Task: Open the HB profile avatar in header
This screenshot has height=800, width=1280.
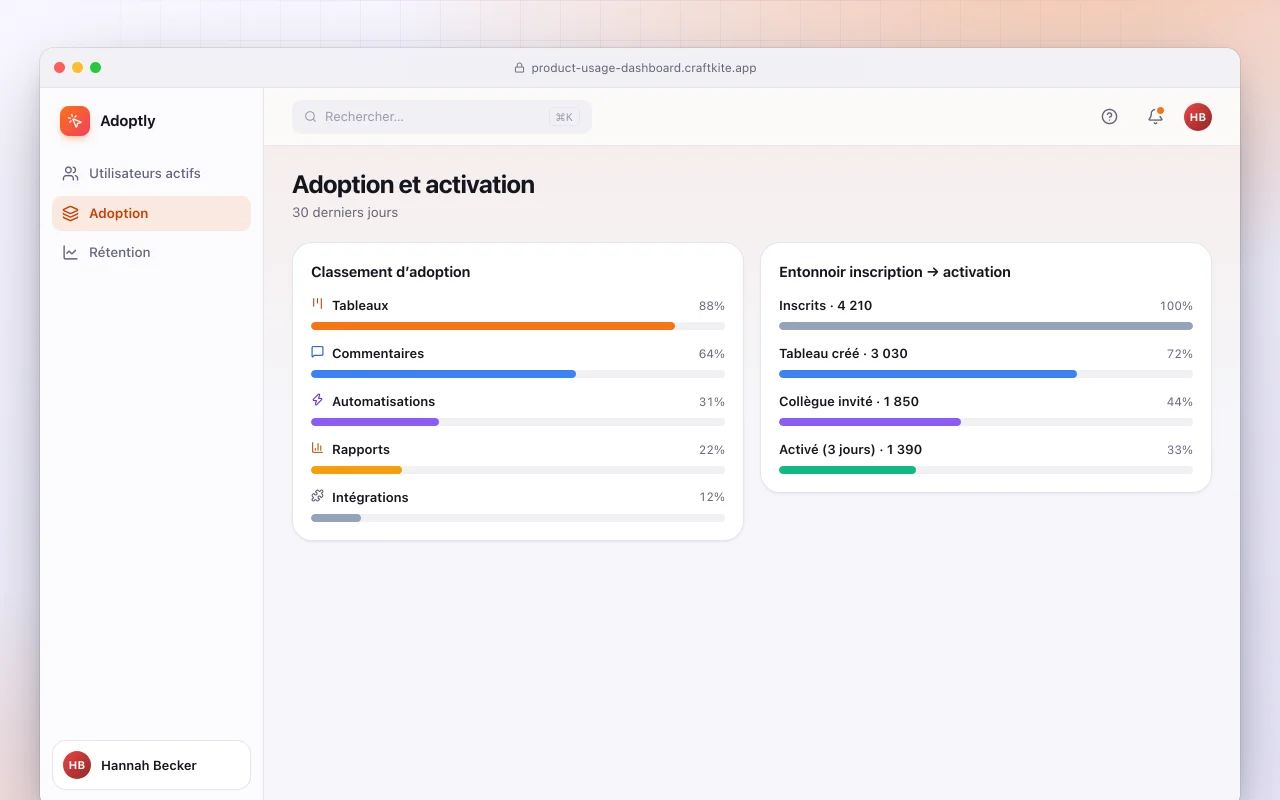Action: (1198, 117)
